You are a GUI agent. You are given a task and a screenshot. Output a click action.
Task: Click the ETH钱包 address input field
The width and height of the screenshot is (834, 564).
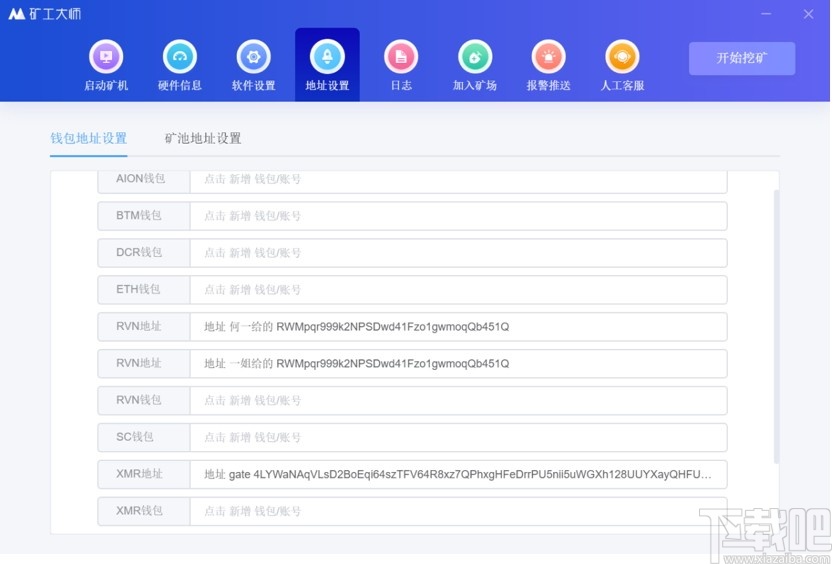(x=458, y=289)
